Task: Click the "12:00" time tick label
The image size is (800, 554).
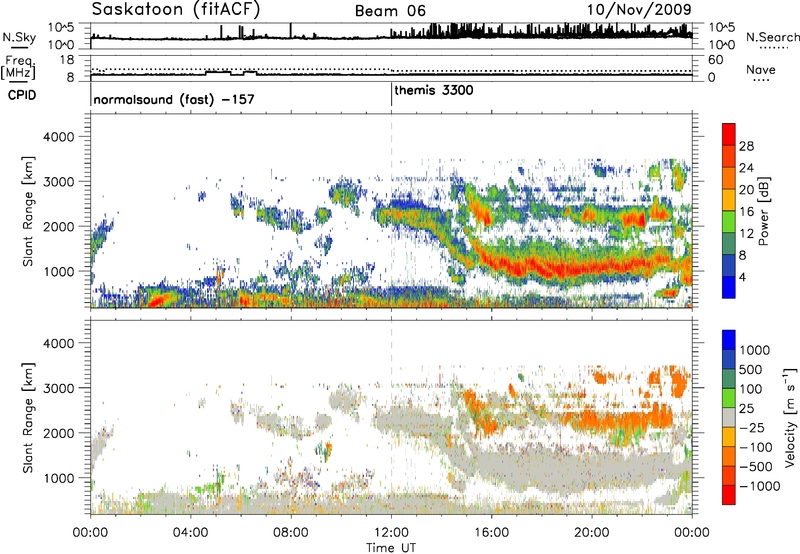Action: (391, 533)
